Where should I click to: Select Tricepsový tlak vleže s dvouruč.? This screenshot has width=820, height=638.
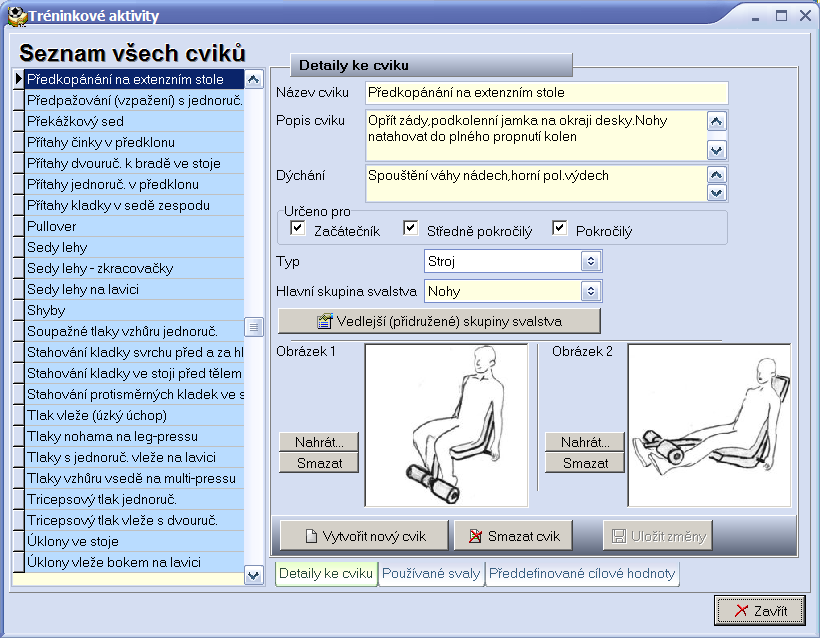[134, 520]
